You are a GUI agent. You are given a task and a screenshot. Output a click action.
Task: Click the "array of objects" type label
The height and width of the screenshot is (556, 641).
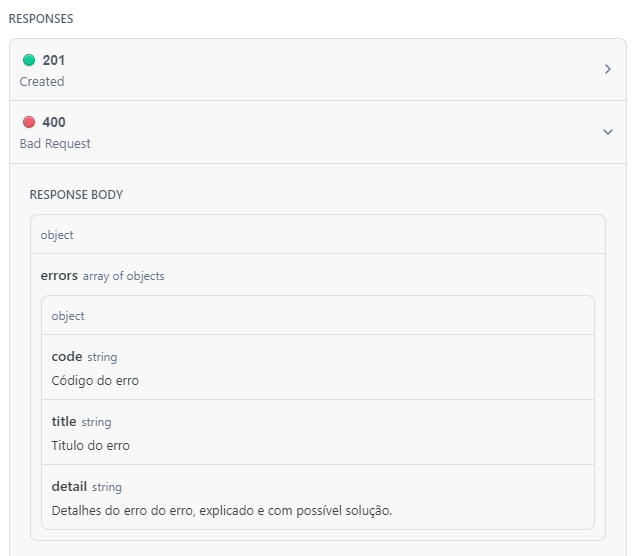(123, 276)
